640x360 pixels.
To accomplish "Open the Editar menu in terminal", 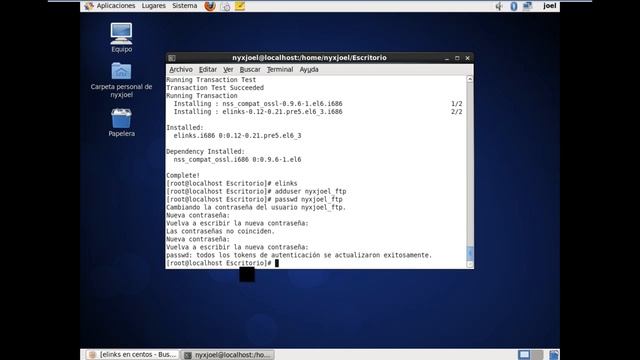I will coord(208,69).
